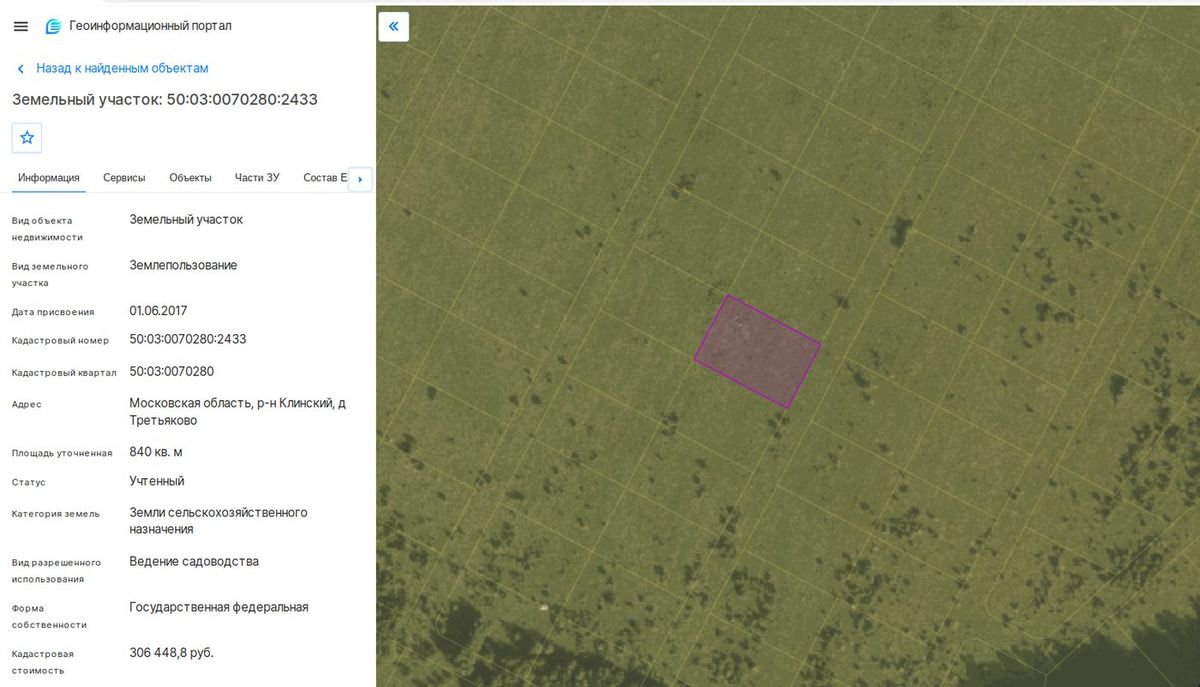1200x687 pixels.
Task: Switch to the Объекты tab
Action: tap(190, 178)
